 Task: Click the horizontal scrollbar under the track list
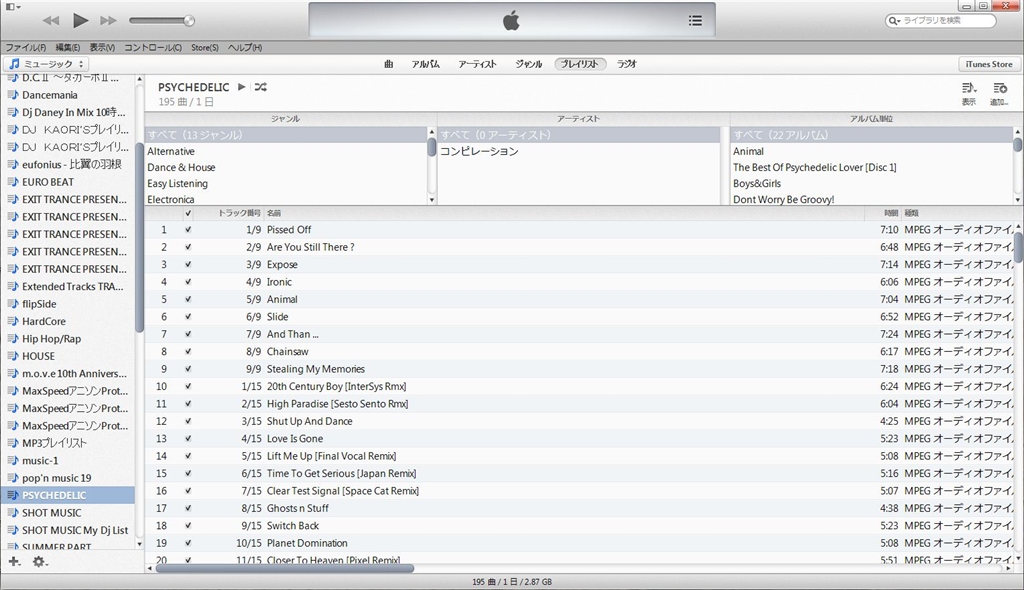[285, 568]
